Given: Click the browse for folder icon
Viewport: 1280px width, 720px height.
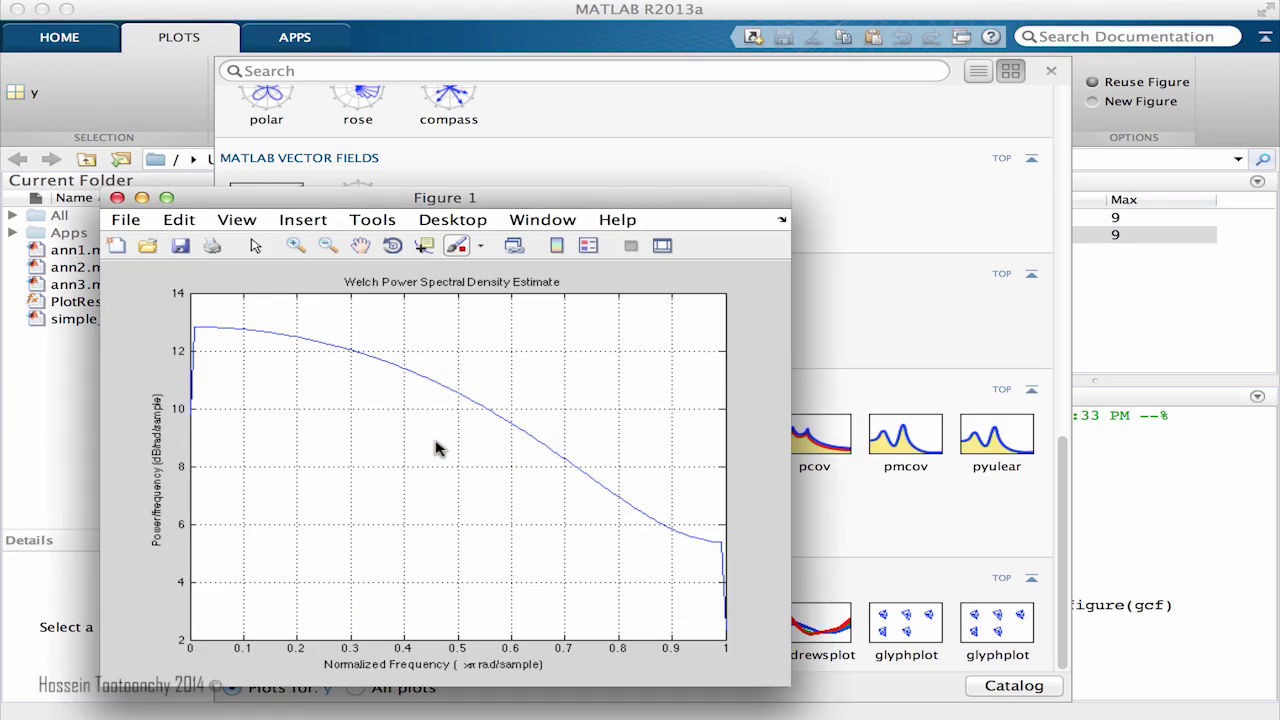Looking at the screenshot, I should 121,159.
